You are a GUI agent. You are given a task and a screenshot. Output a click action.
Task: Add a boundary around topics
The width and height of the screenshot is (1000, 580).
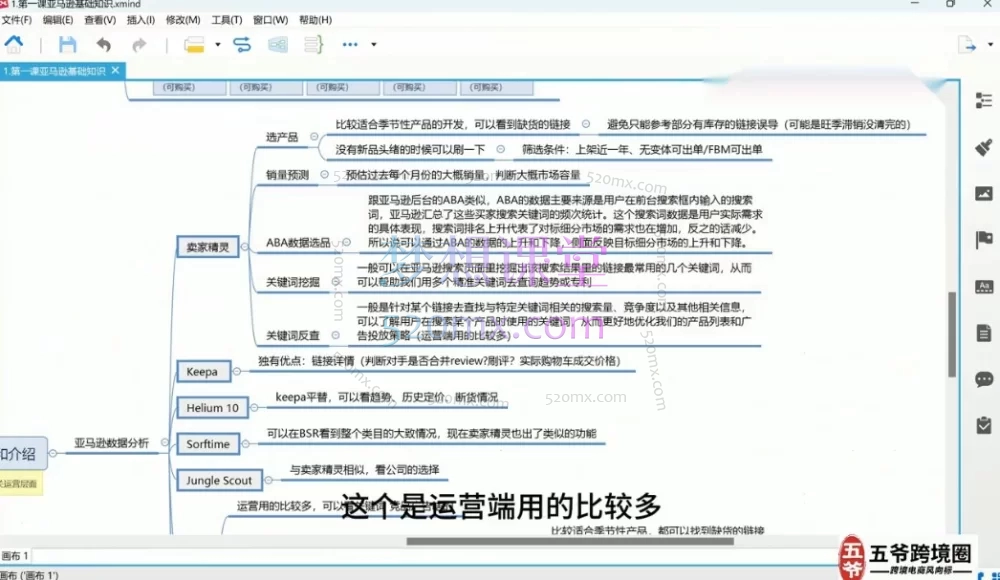(277, 45)
